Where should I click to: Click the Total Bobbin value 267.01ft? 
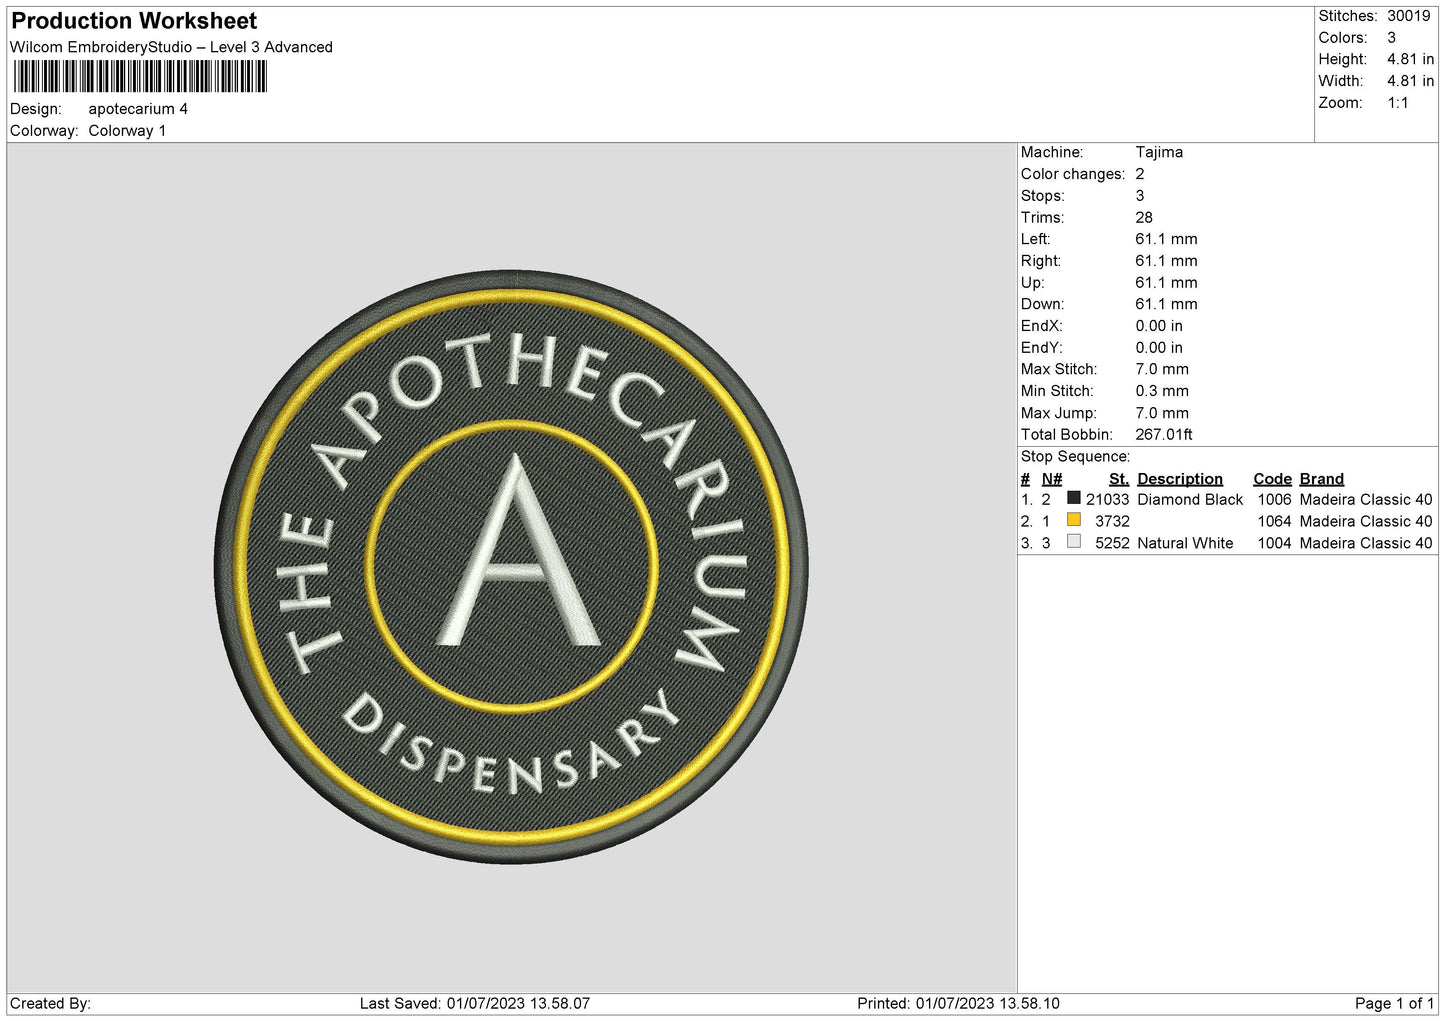1164,435
